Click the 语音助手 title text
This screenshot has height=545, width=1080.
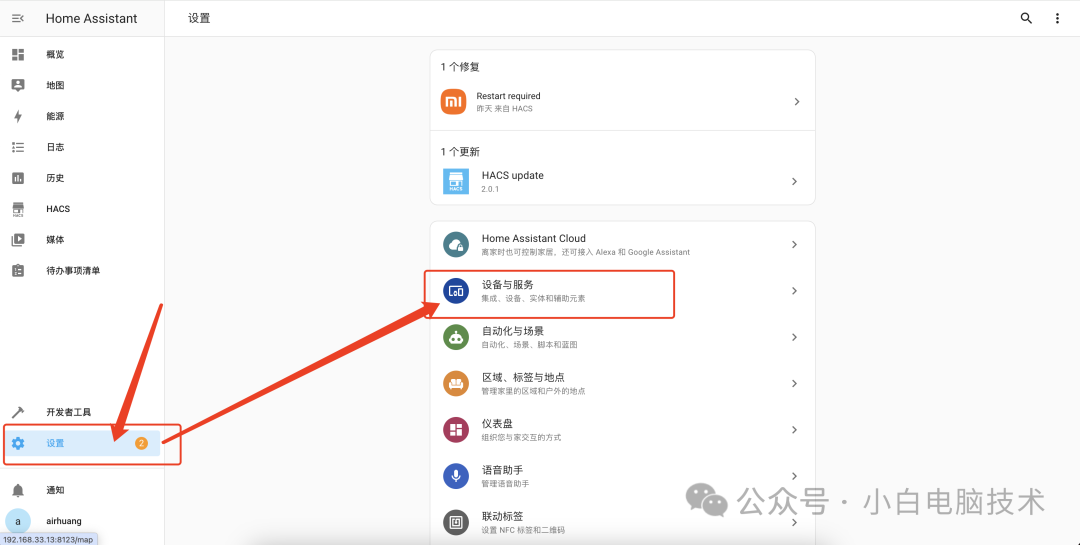502,470
